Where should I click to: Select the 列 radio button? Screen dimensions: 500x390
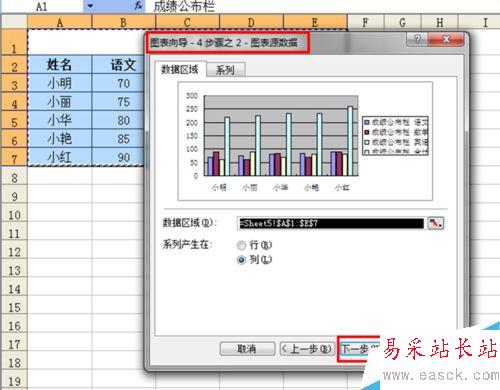tap(241, 260)
